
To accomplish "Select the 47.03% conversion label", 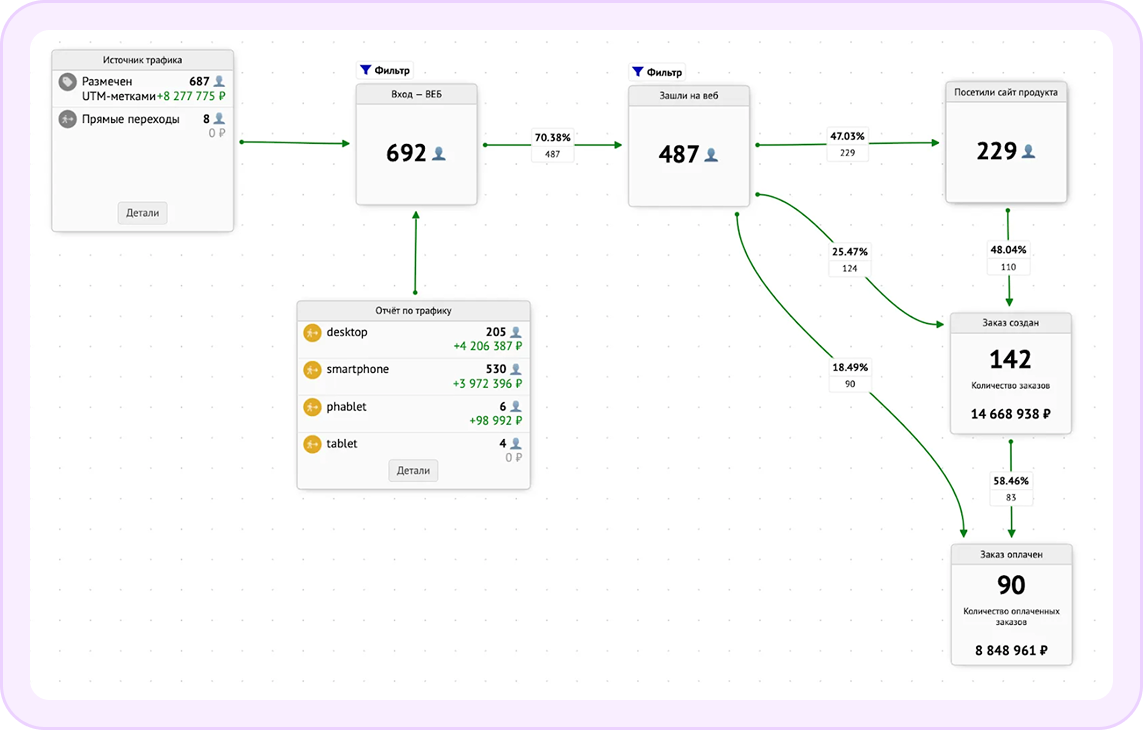I will pos(847,136).
